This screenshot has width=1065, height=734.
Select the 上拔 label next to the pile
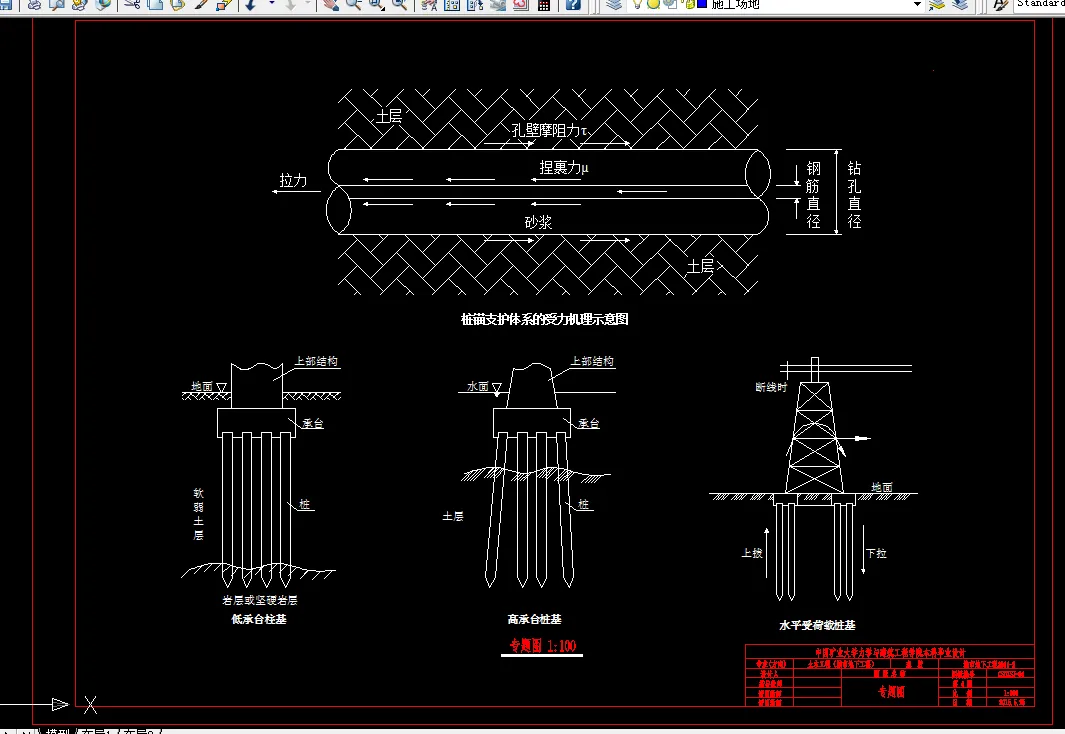click(752, 553)
